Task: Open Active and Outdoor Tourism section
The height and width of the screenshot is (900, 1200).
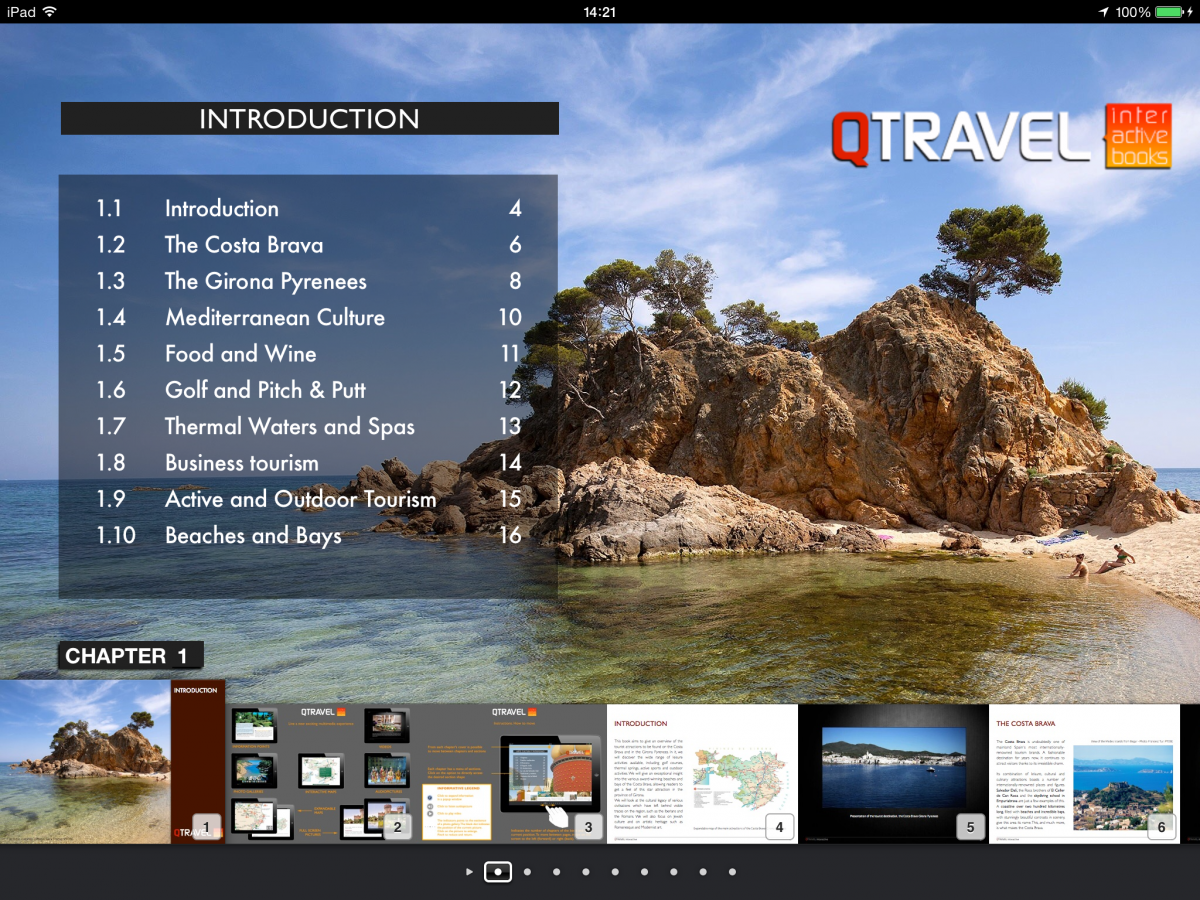Action: pos(309,499)
